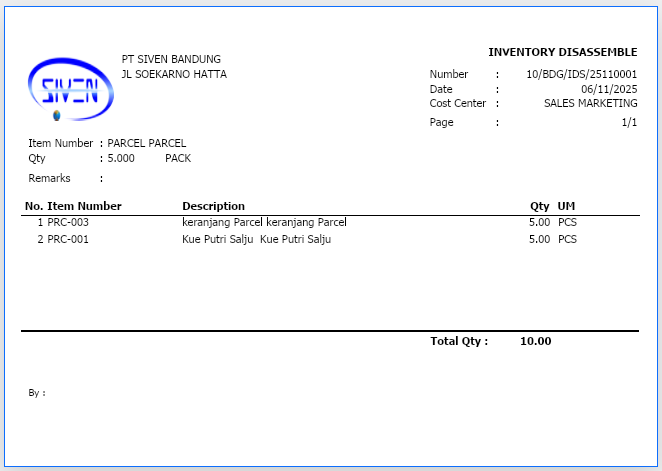The height and width of the screenshot is (471, 662).
Task: Click the Kue Putri Salju description
Action: (x=257, y=239)
